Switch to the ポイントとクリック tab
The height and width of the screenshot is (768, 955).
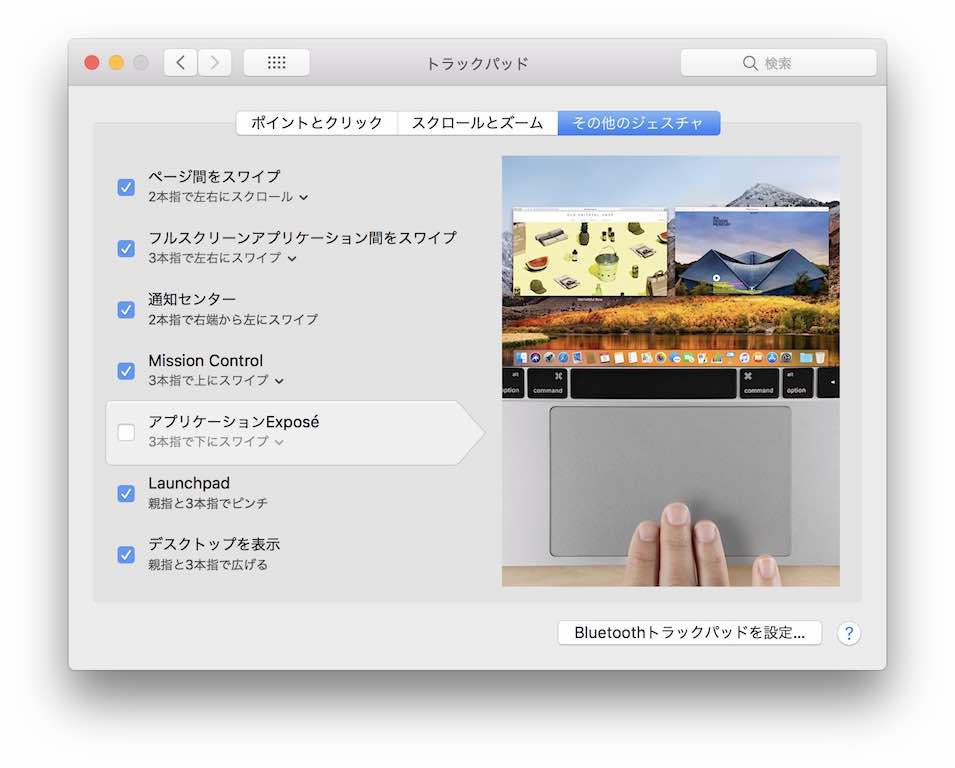[x=316, y=122]
